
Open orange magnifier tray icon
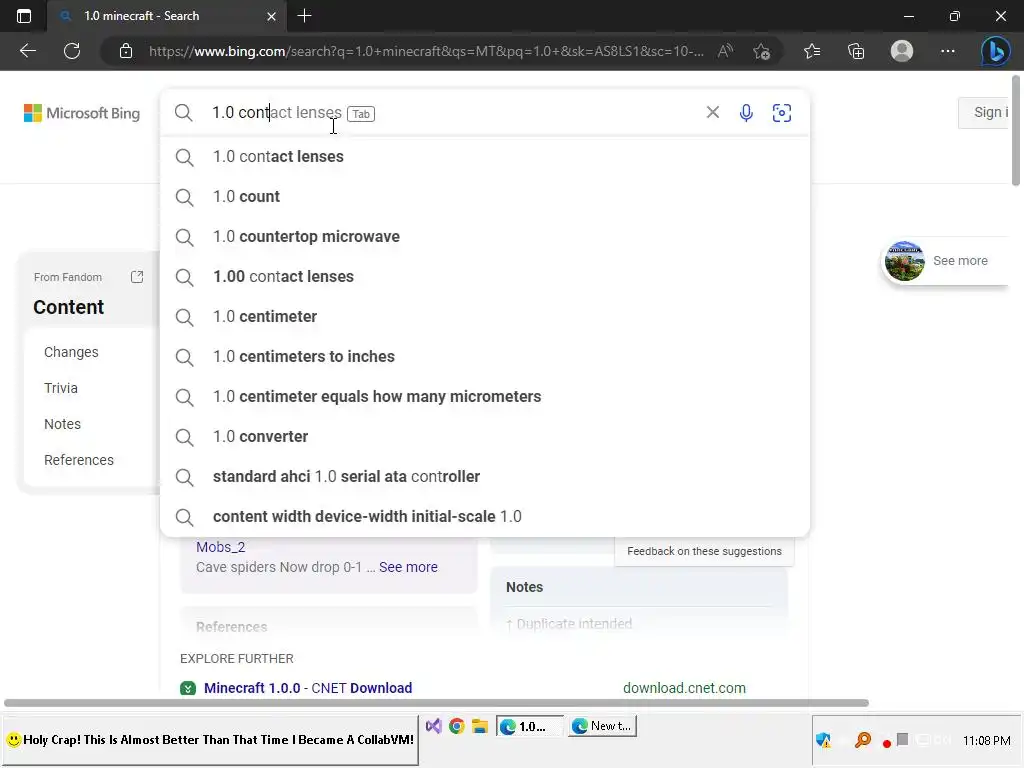coord(863,740)
